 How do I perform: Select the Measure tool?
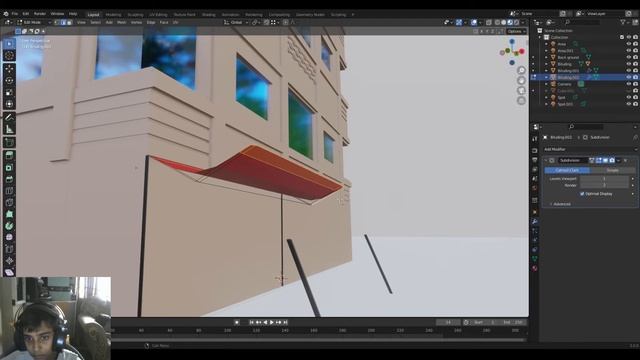(x=9, y=129)
